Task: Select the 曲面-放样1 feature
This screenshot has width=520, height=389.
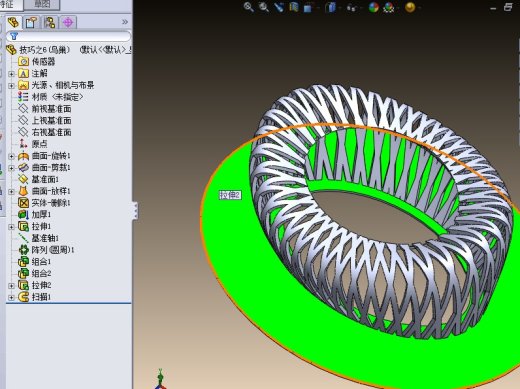Action: pyautogui.click(x=51, y=191)
